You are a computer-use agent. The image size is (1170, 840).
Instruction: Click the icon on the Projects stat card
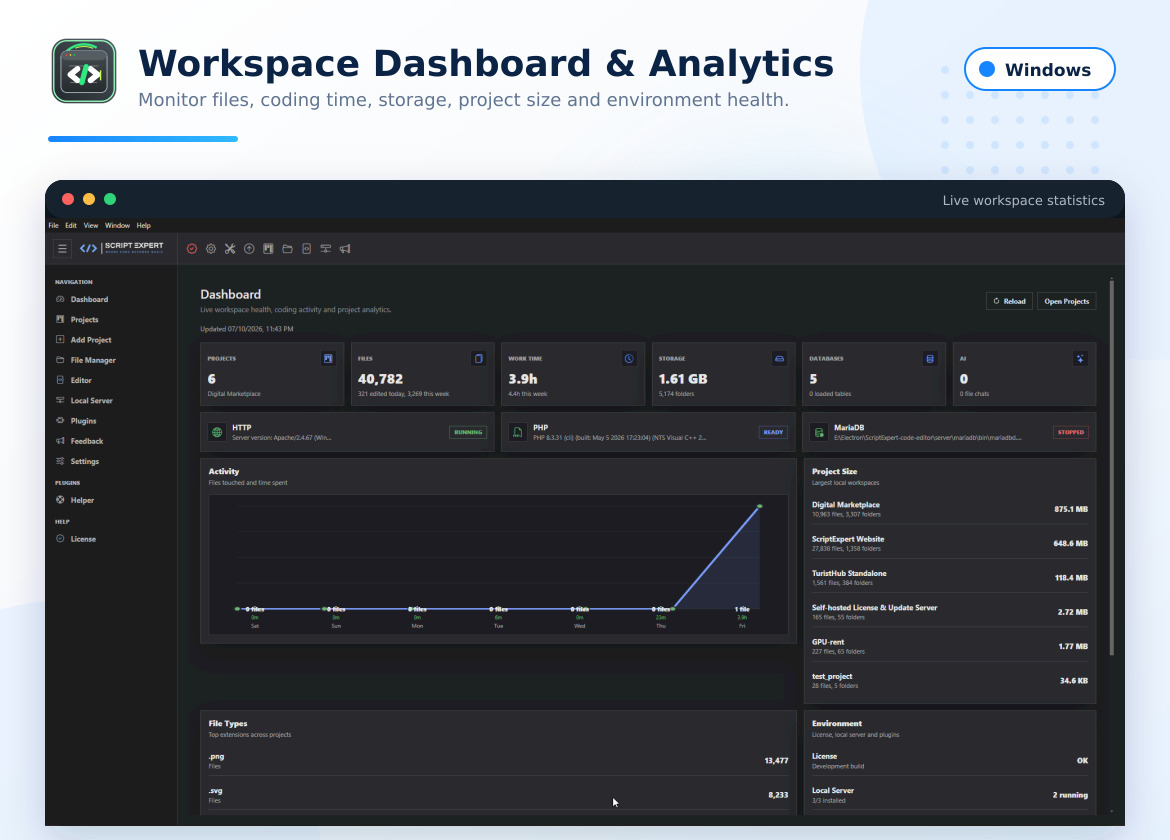[x=328, y=359]
